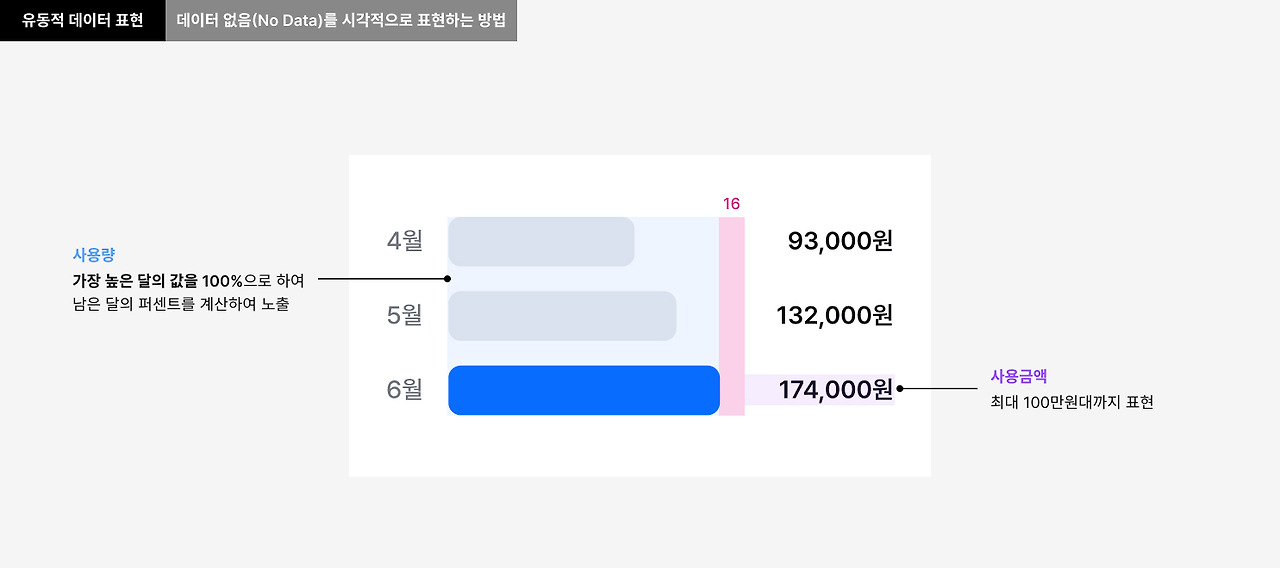Click the gray 5월 usage bar
1280x568 pixels.
(562, 316)
